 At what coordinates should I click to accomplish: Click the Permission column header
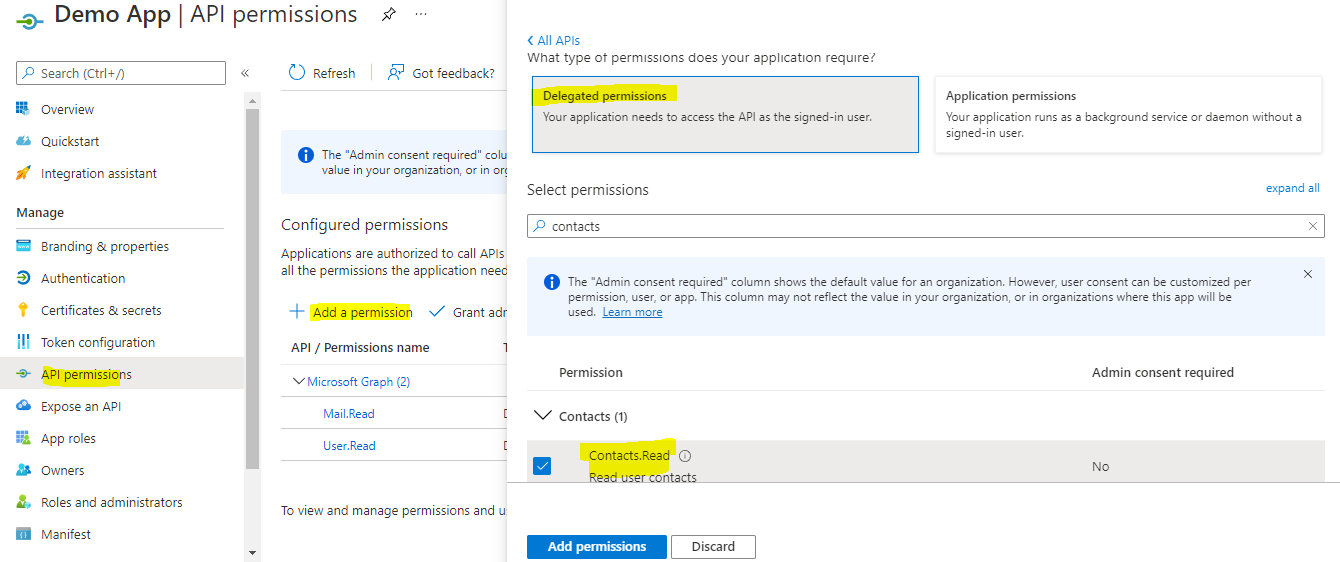590,372
